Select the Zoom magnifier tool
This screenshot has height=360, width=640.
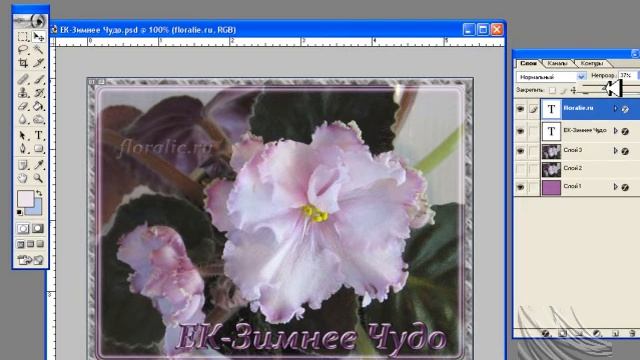[x=38, y=178]
